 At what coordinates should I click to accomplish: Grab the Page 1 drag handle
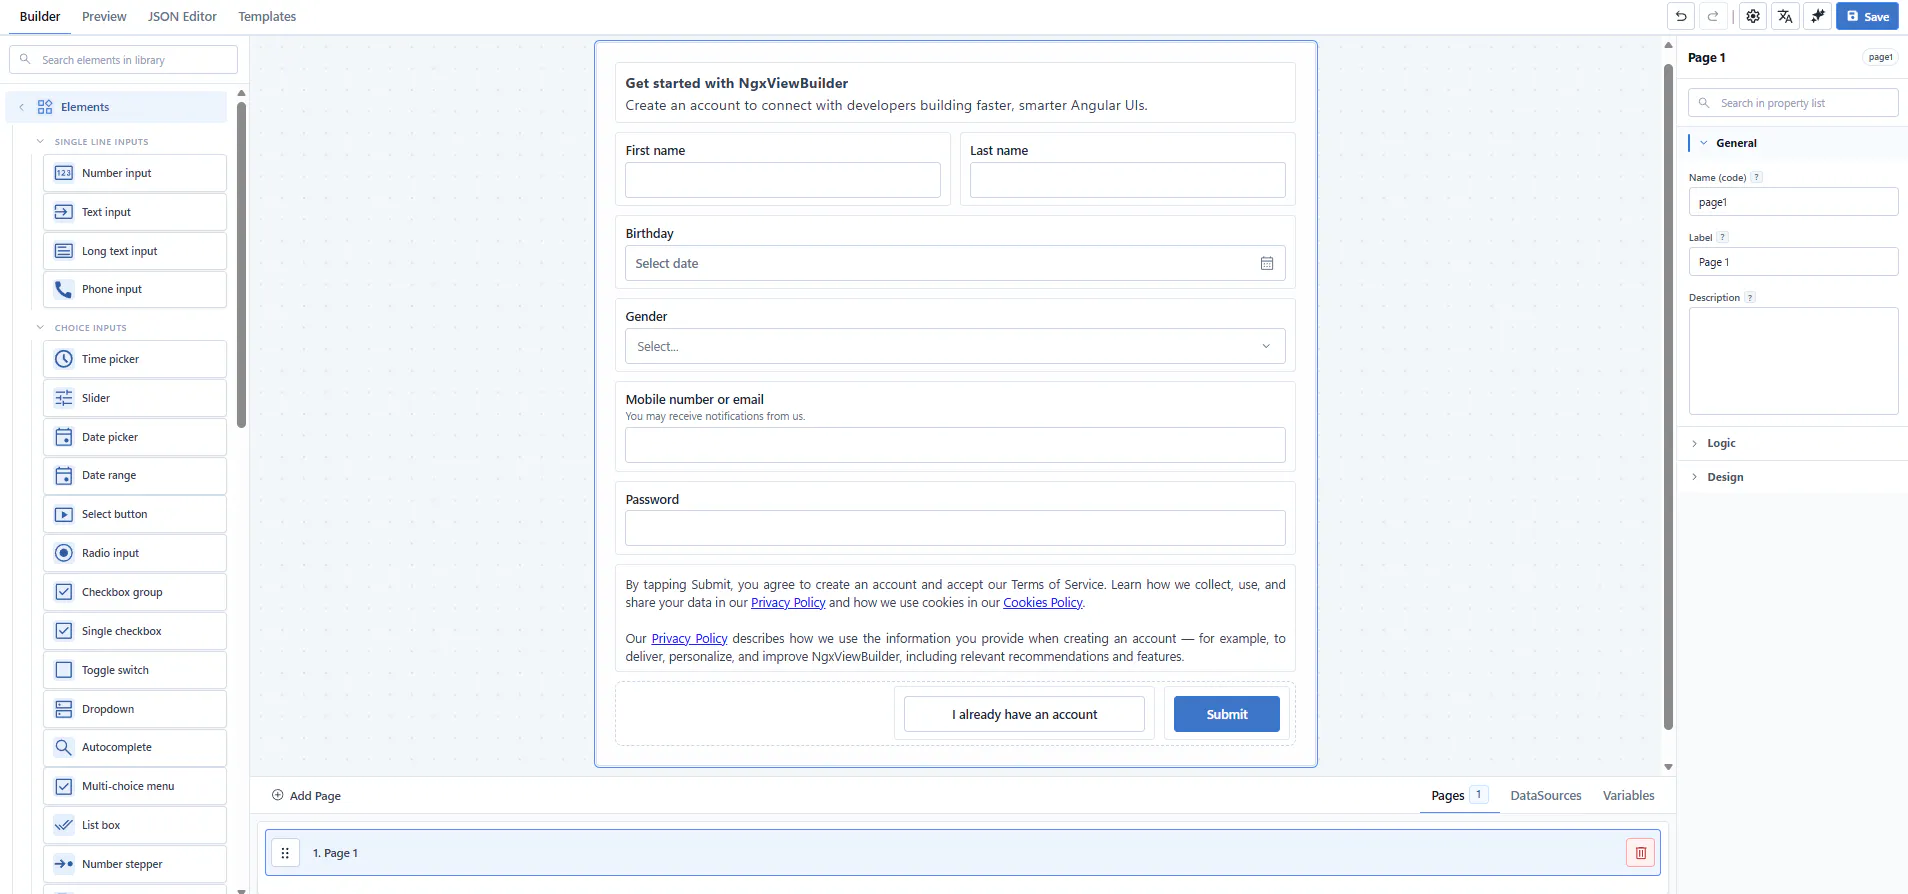(285, 853)
